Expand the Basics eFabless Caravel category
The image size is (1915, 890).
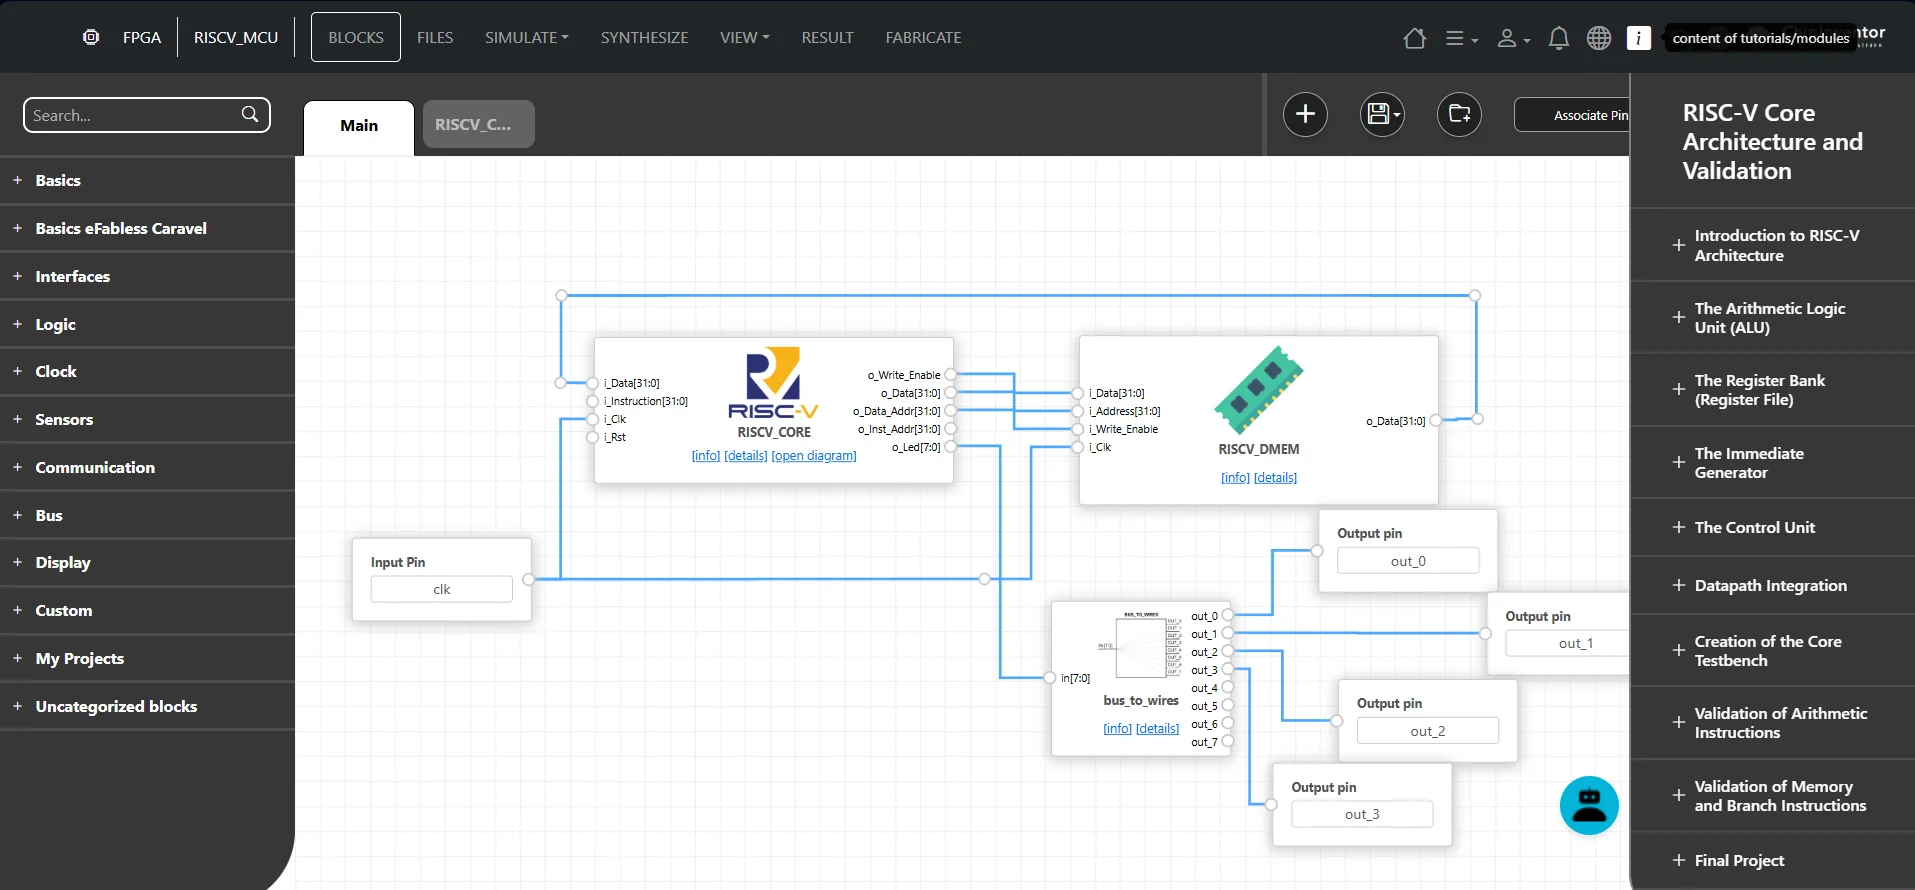tap(147, 229)
